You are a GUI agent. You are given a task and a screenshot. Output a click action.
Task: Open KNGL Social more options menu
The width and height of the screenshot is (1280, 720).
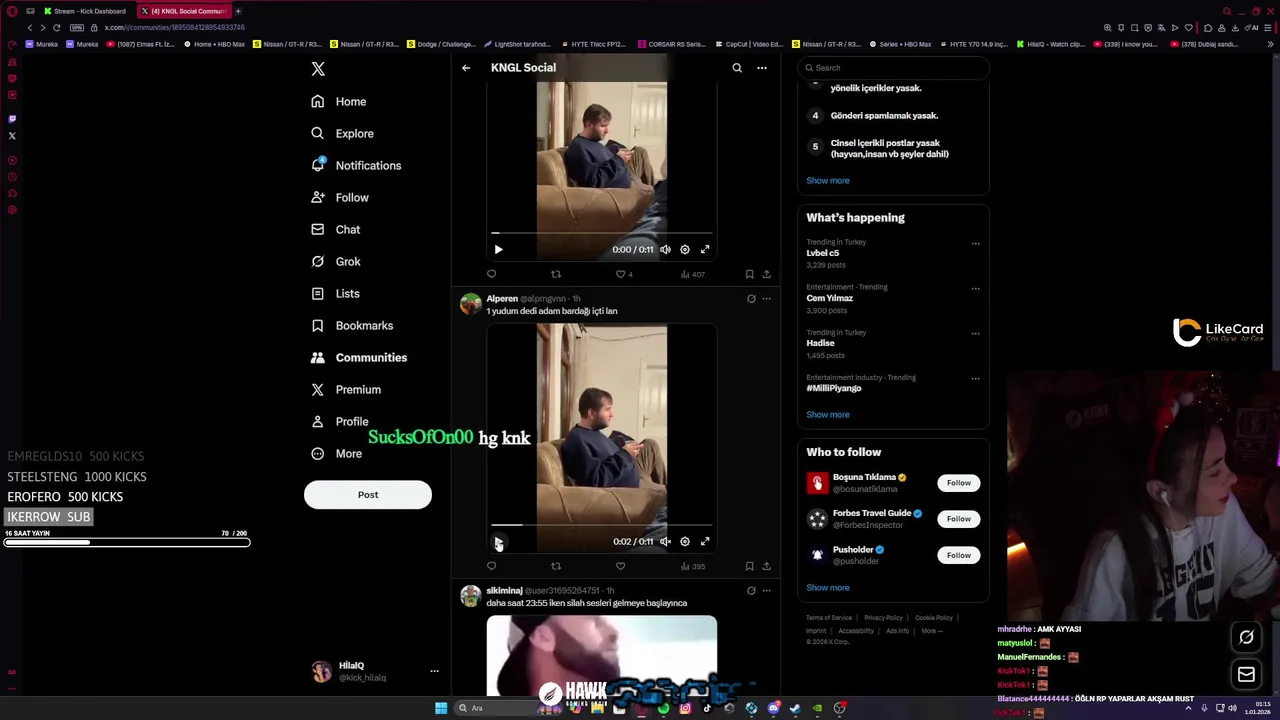click(762, 68)
